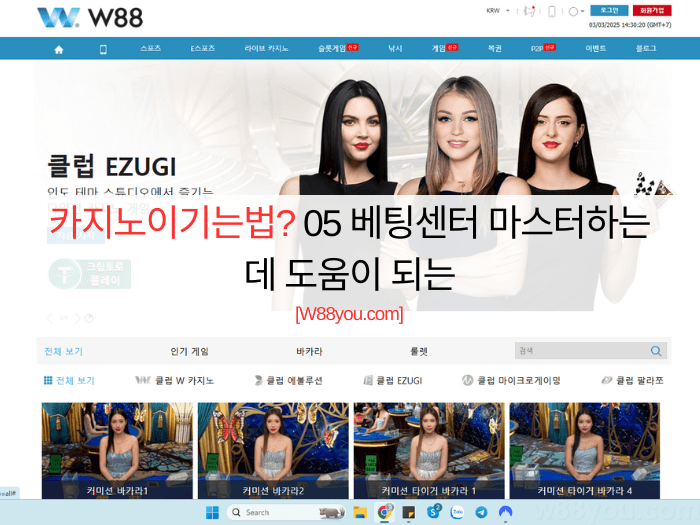Open Telegram from the taskbar
Screen dimensions: 700x525
pos(481,512)
